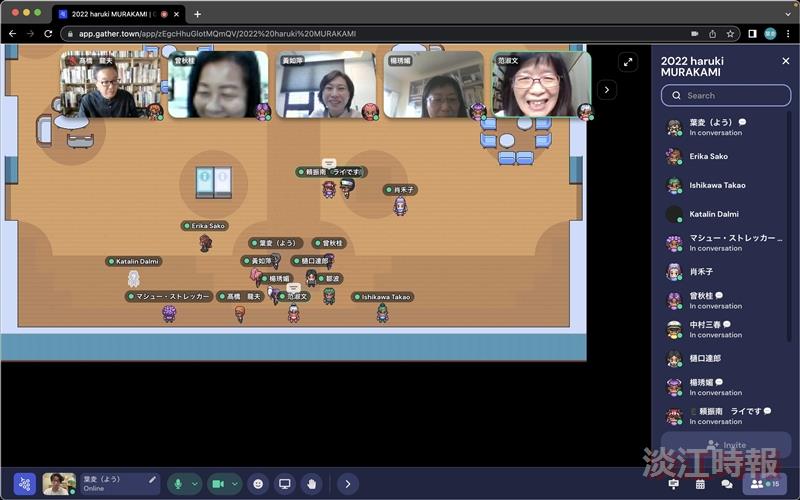Screen dimensions: 800x500
Task: Toggle the participants list showing 15 online
Action: point(765,484)
